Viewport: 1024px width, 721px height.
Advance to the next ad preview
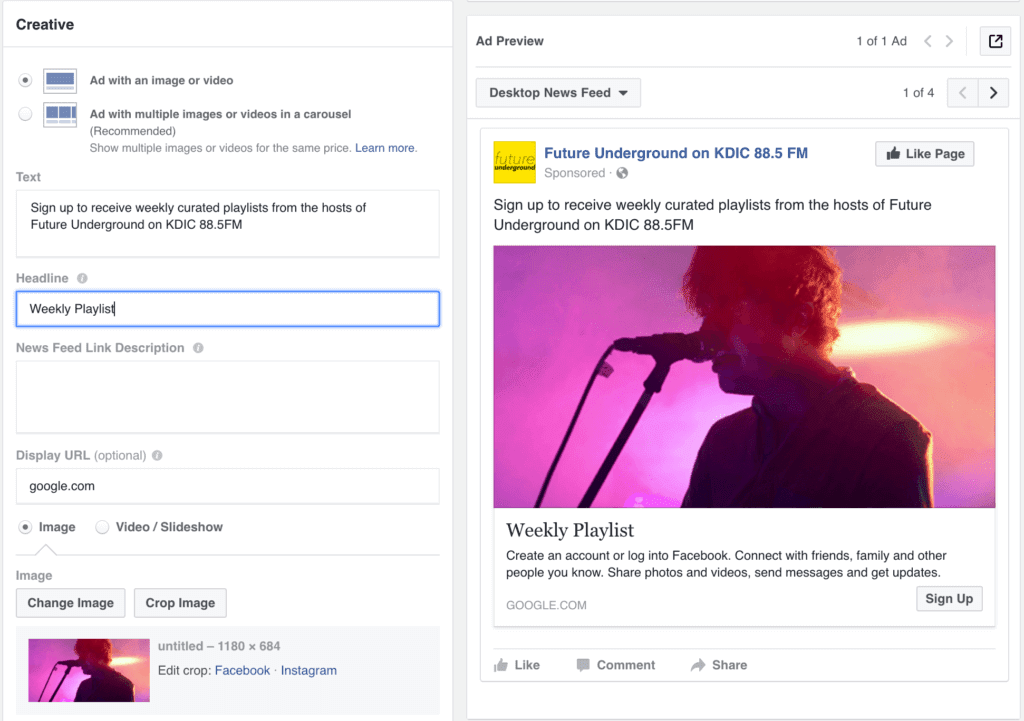coord(991,92)
